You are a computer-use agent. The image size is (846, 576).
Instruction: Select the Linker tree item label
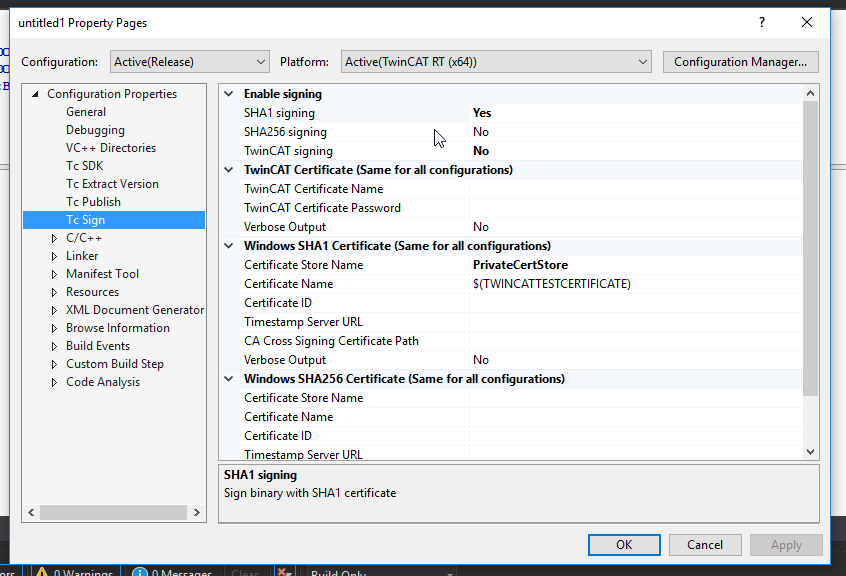point(82,256)
